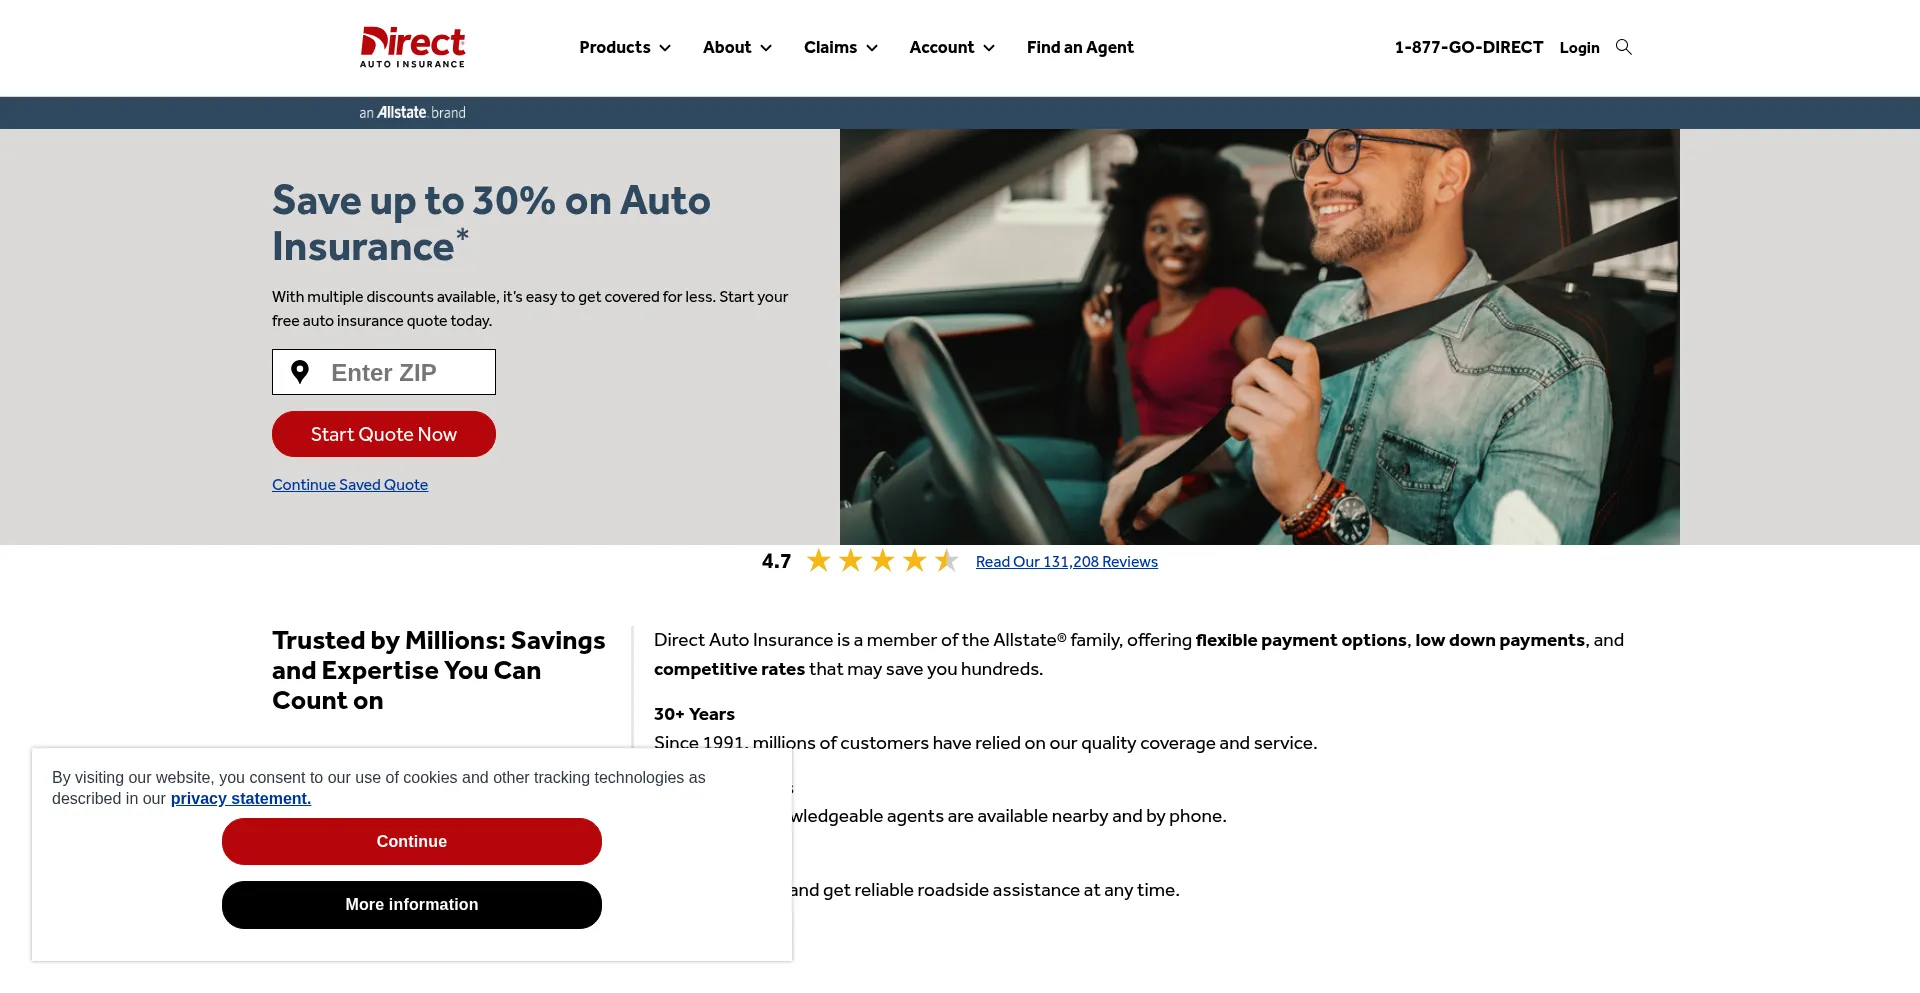Click the third gold rating star
Viewport: 1920px width, 993px height.
point(883,561)
